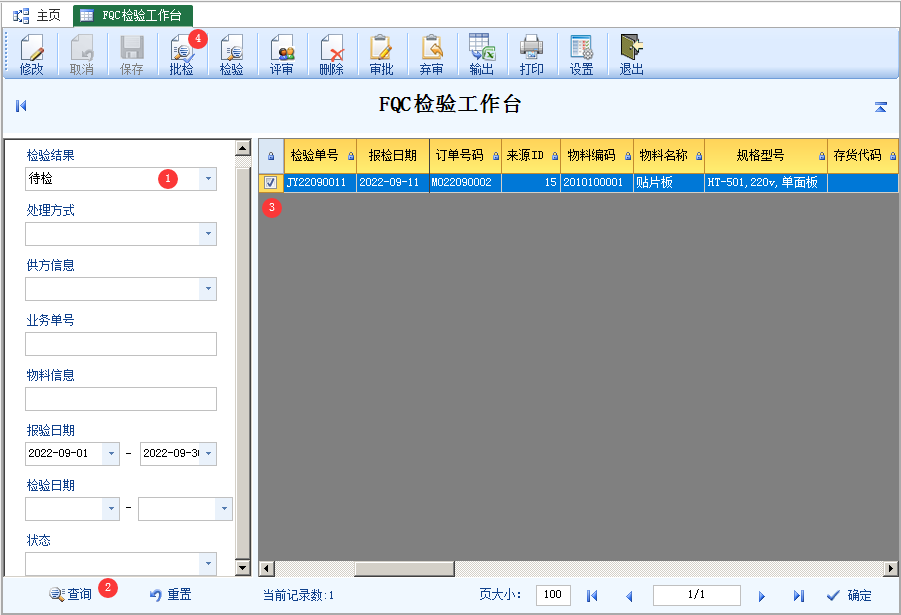This screenshot has height=615, width=901.
Task: Uncheck the row JY22090011 checkbox
Action: click(270, 183)
